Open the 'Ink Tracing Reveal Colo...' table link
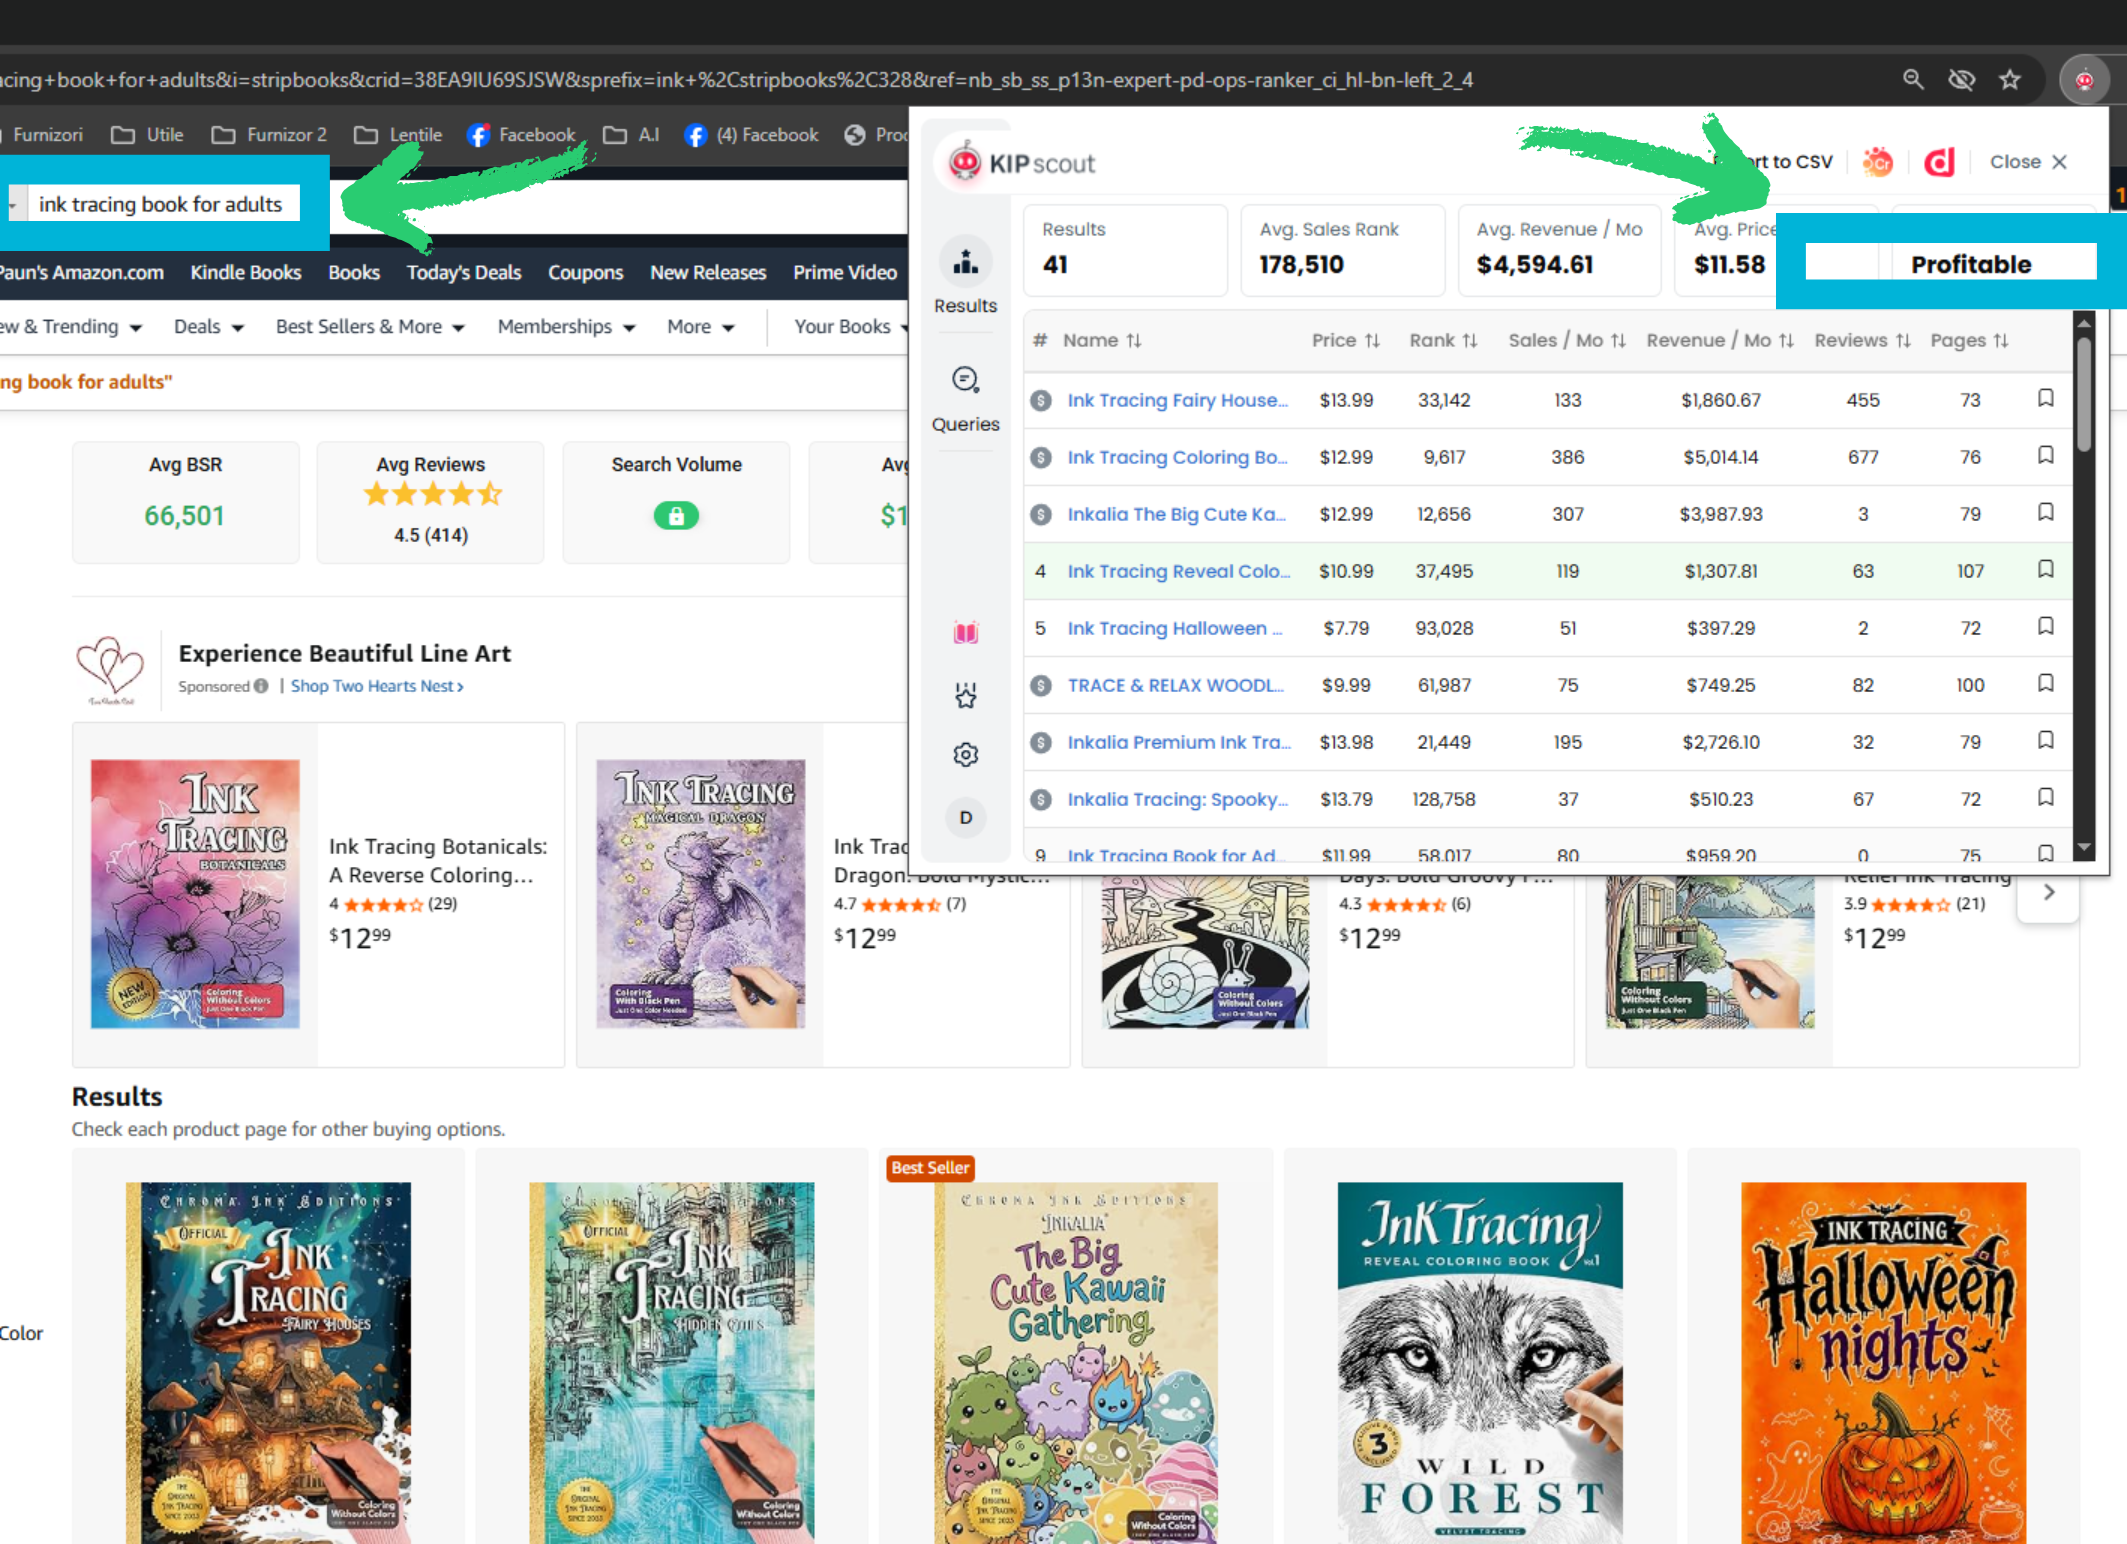The width and height of the screenshot is (2127, 1544). (1178, 571)
